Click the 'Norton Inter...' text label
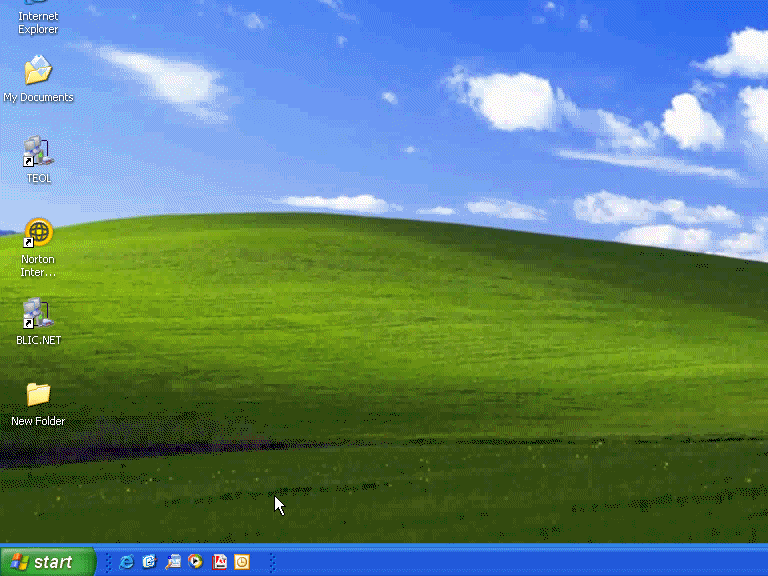This screenshot has width=768, height=576. (x=38, y=266)
